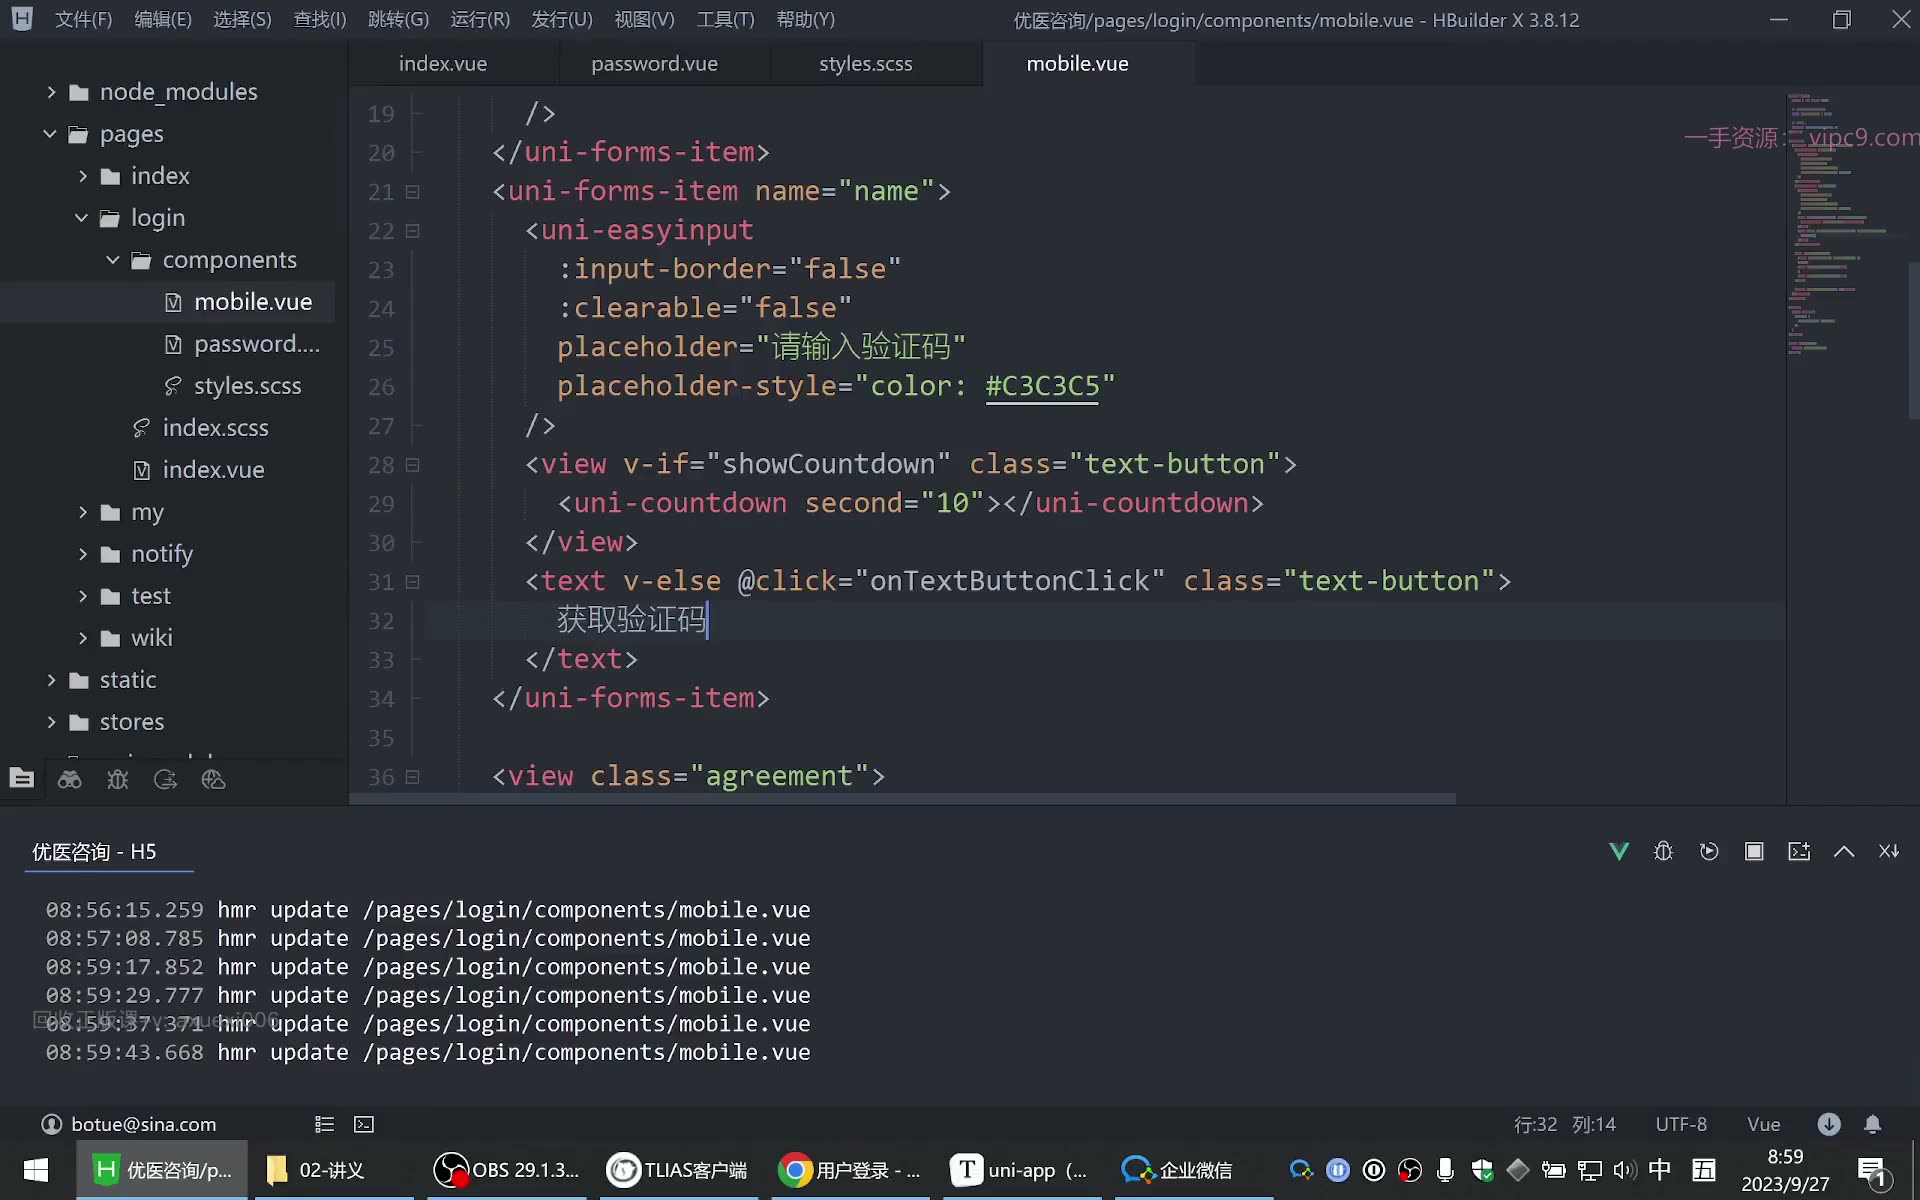Open the terminal icon in status bar
1920x1200 pixels.
pos(364,1124)
